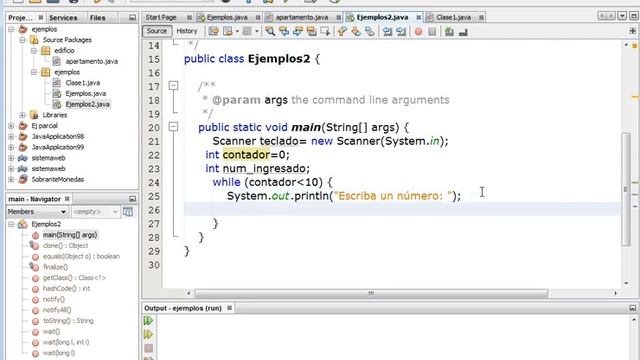
Task: Select apartamento.java in project tree
Action: pos(91,61)
